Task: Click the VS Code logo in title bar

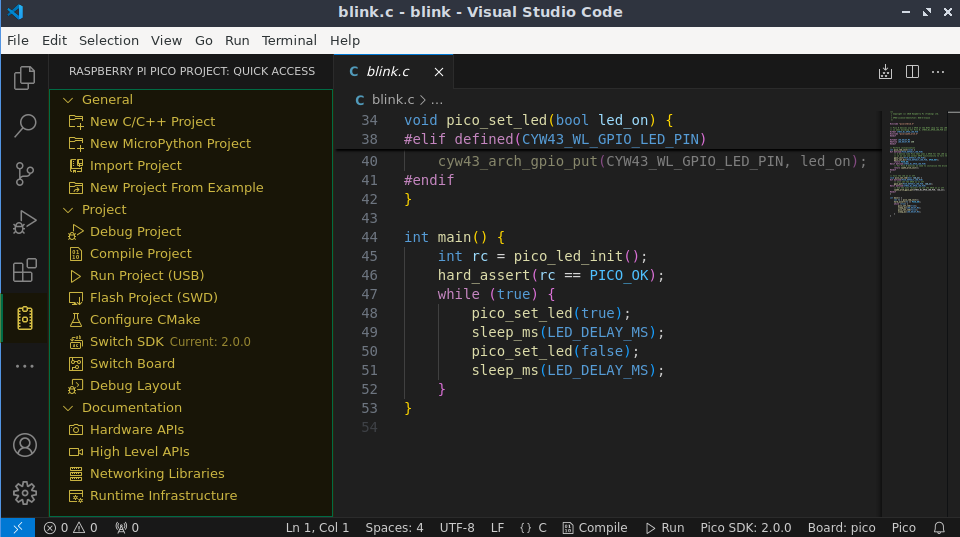Action: coord(15,12)
